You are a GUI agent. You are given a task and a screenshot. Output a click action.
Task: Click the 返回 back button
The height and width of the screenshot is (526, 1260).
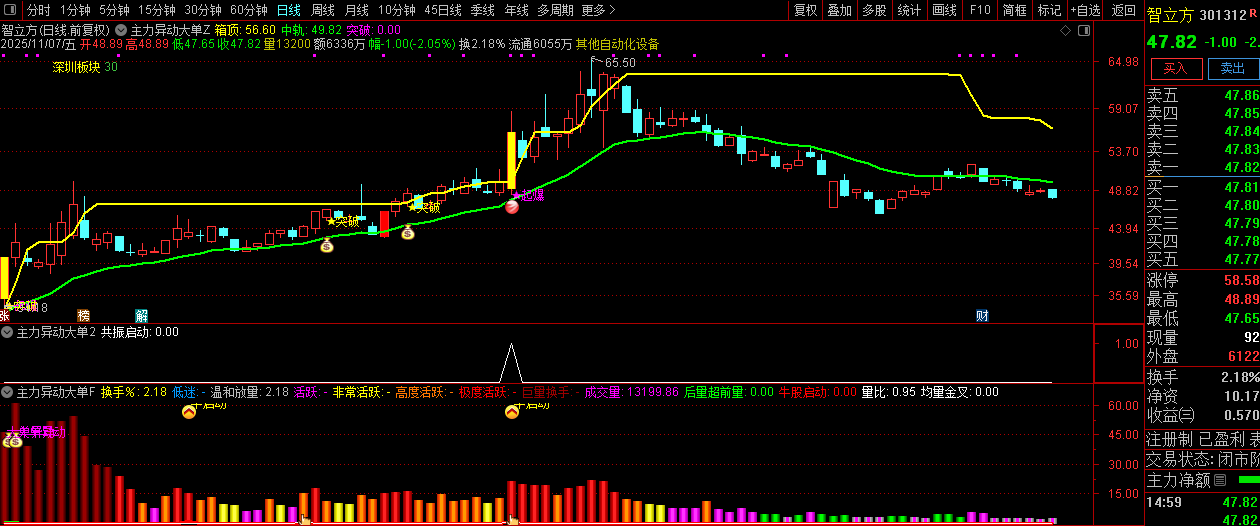(x=1124, y=10)
